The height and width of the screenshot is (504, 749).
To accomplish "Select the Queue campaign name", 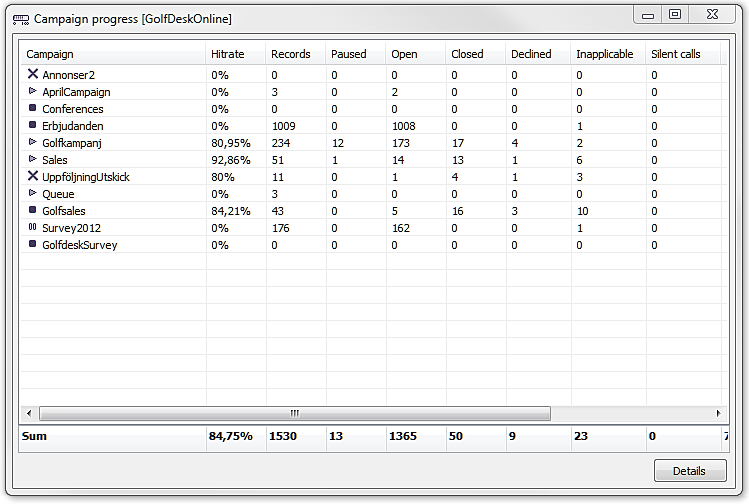I will point(58,194).
